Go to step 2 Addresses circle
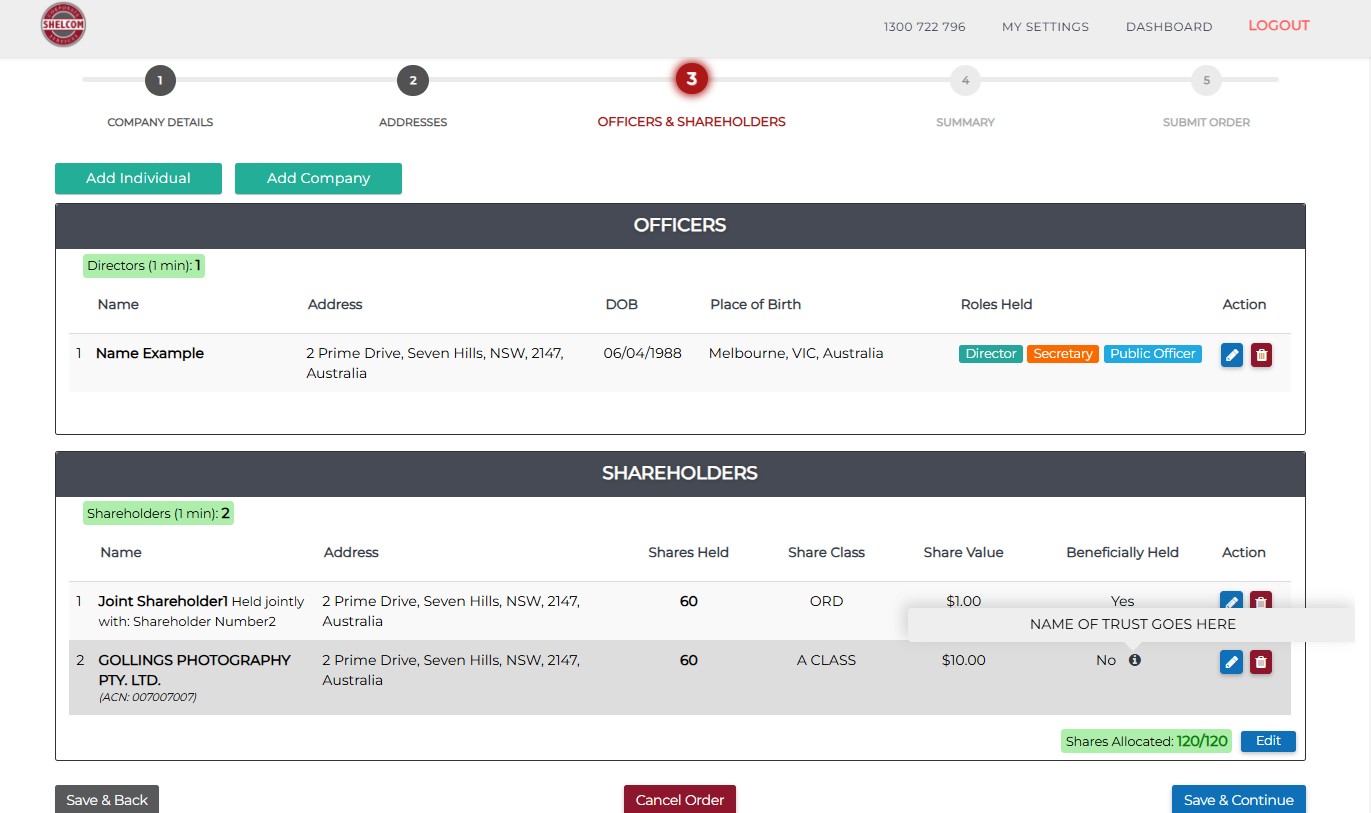1371x813 pixels. (x=413, y=81)
